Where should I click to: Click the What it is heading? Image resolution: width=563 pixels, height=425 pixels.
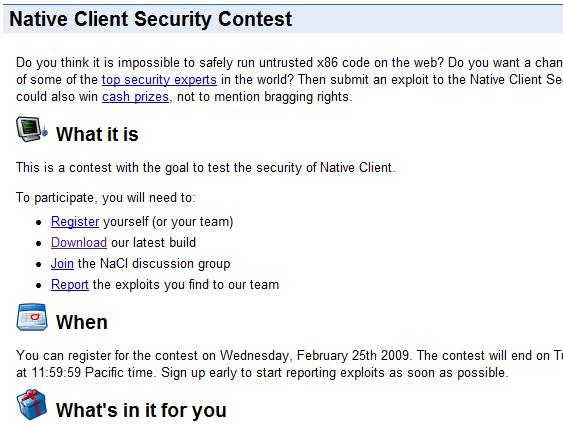[x=97, y=134]
